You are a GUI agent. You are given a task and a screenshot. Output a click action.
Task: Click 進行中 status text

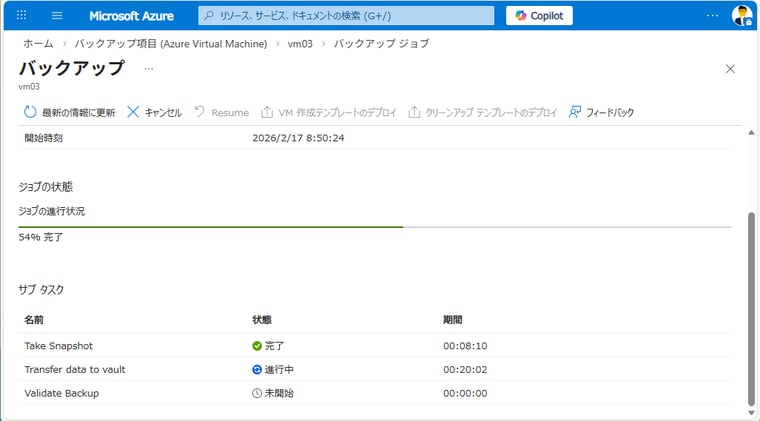pos(279,370)
